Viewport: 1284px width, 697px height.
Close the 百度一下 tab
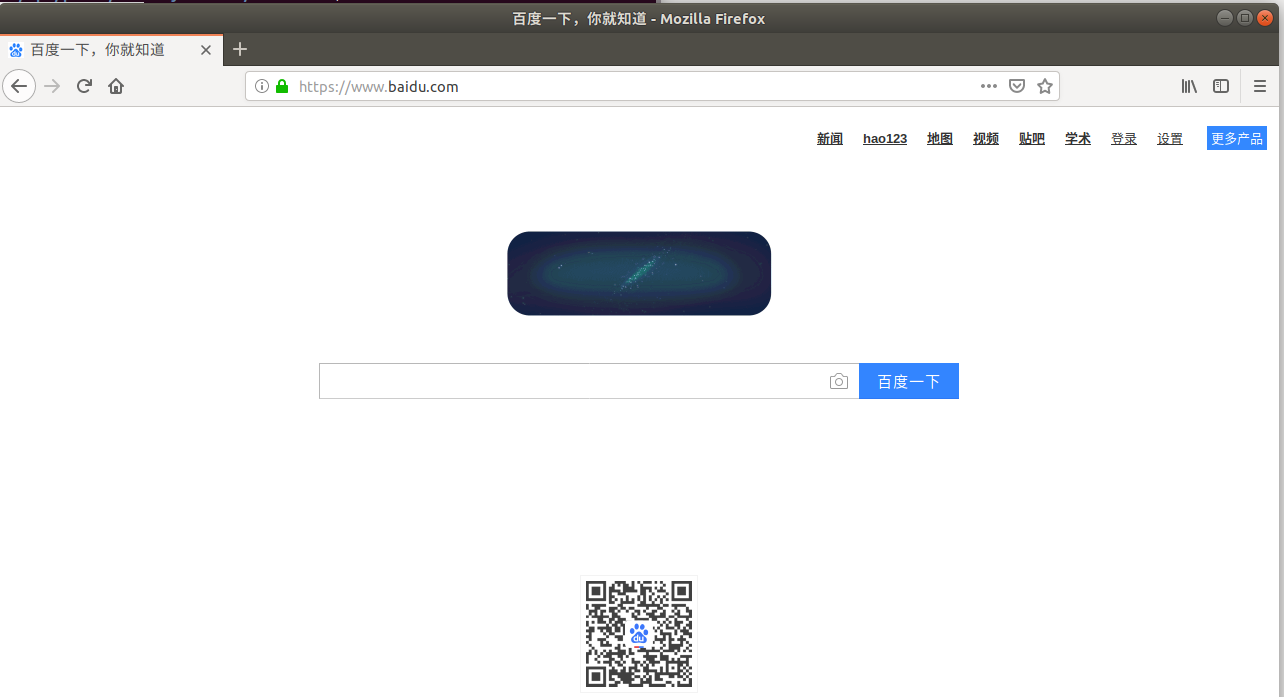pos(206,50)
